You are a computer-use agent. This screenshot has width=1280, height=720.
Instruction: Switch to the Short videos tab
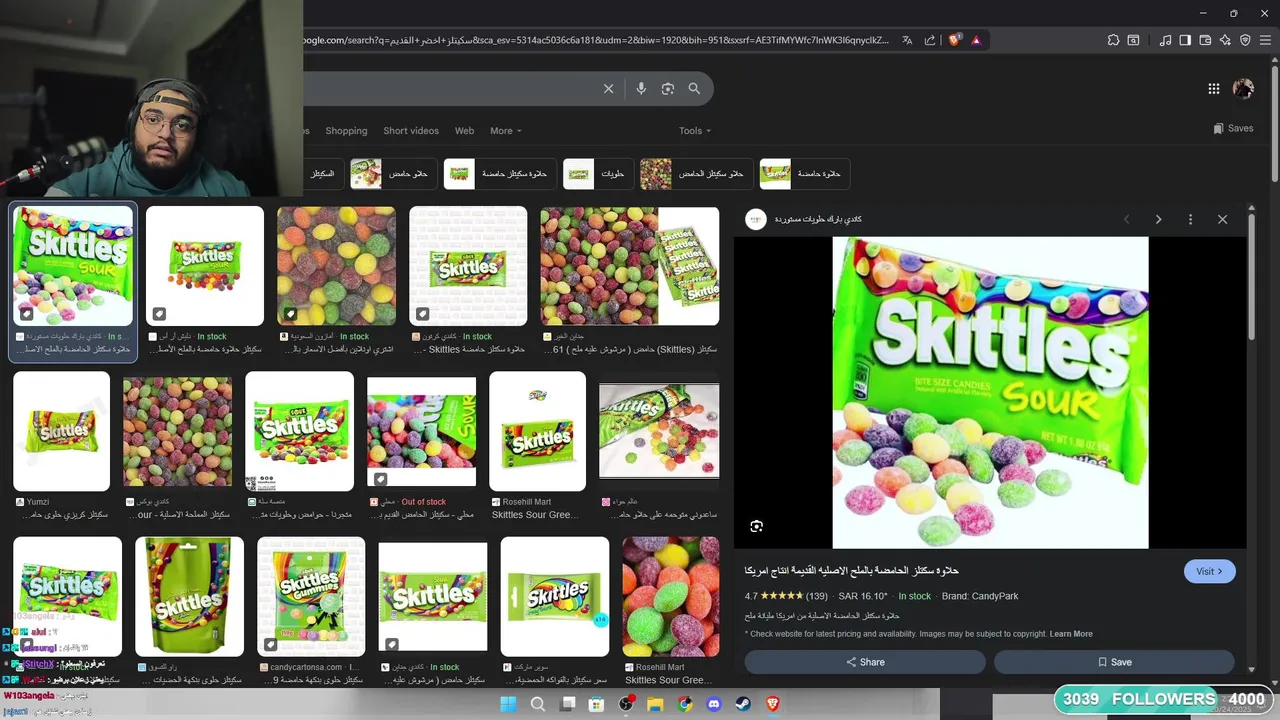click(x=411, y=131)
